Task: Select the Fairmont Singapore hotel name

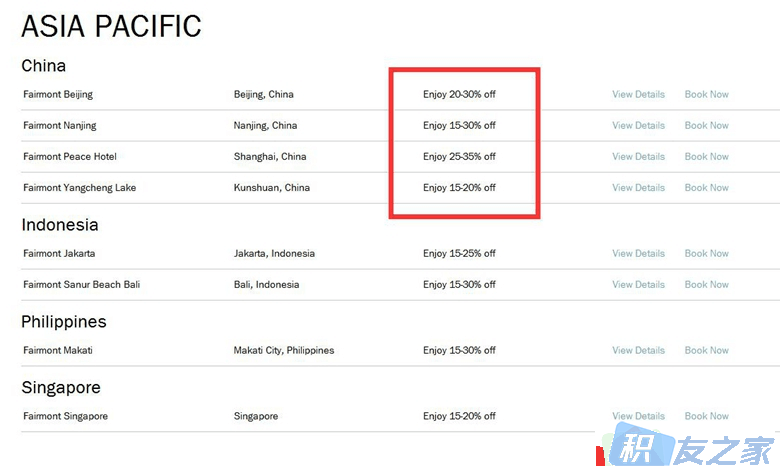Action: (x=65, y=416)
